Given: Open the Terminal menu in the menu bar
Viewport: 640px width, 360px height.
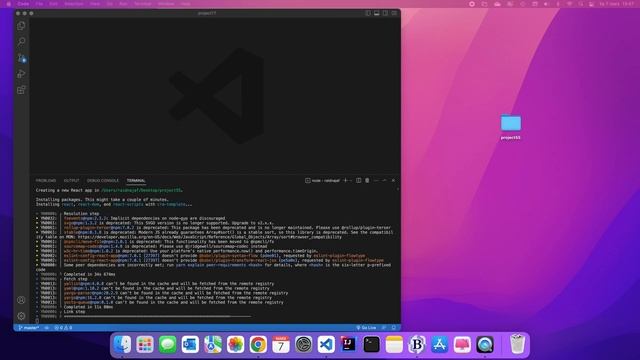Looking at the screenshot, I should point(143,4).
